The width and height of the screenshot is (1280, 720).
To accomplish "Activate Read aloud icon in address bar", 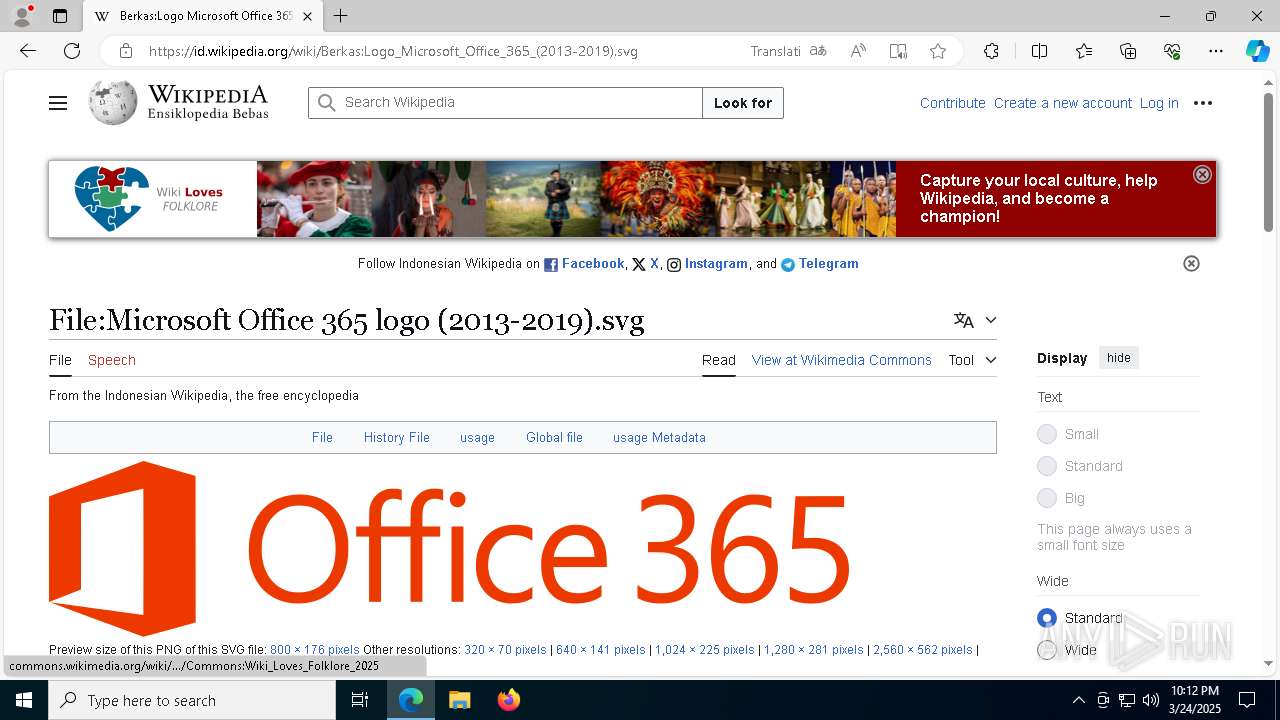I will [858, 51].
